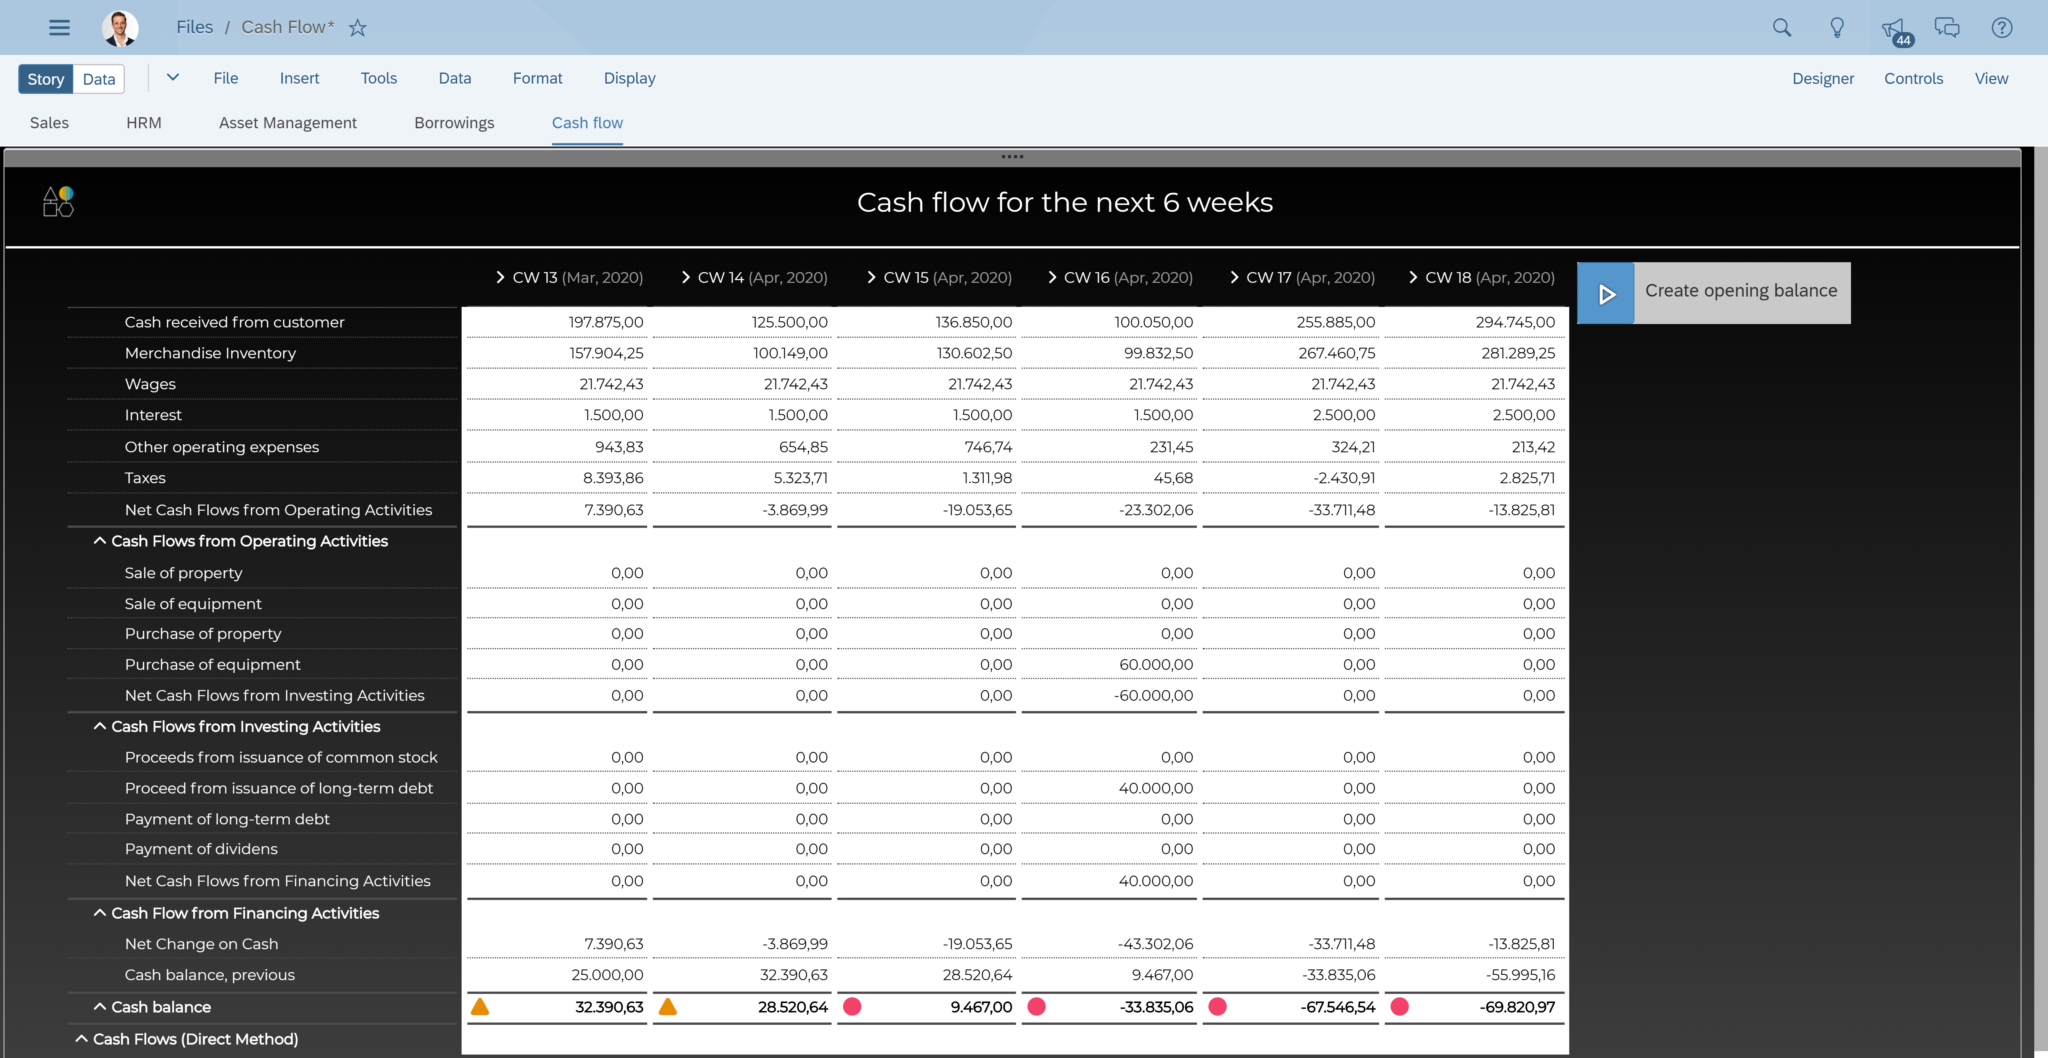The image size is (2048, 1058).
Task: Click the lightbulb insights icon
Action: coord(1837,28)
